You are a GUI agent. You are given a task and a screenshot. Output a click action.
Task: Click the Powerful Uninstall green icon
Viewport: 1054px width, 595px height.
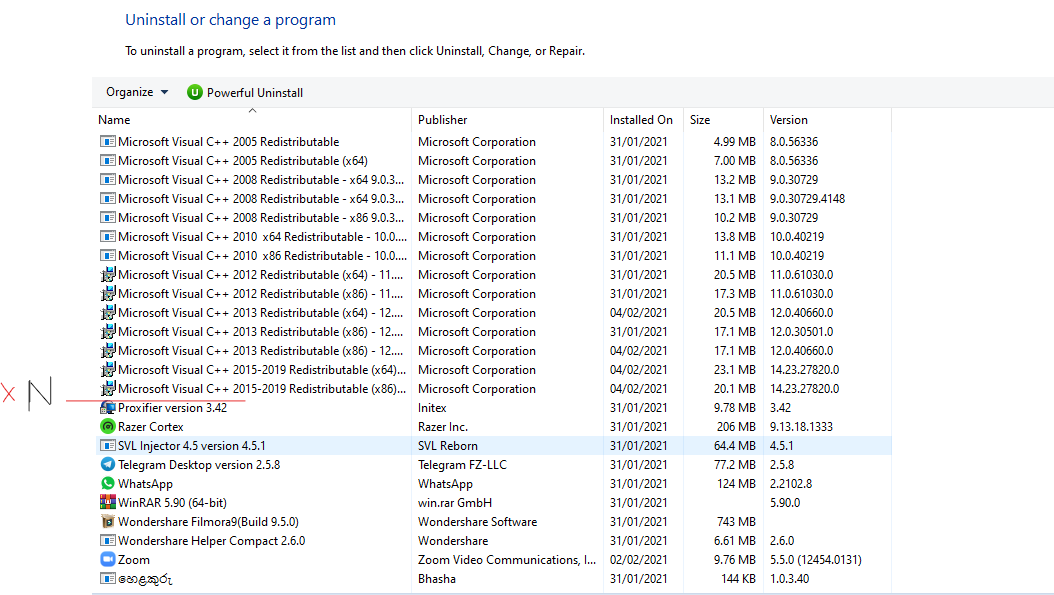click(195, 92)
